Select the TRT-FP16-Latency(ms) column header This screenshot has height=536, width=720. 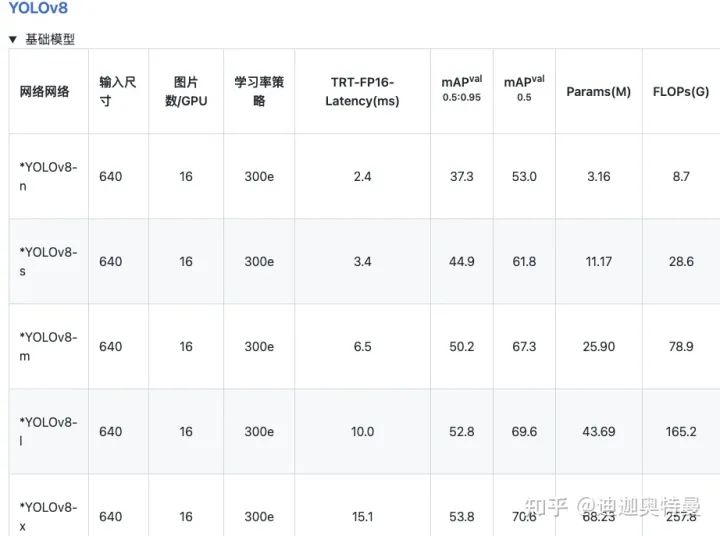coord(362,91)
